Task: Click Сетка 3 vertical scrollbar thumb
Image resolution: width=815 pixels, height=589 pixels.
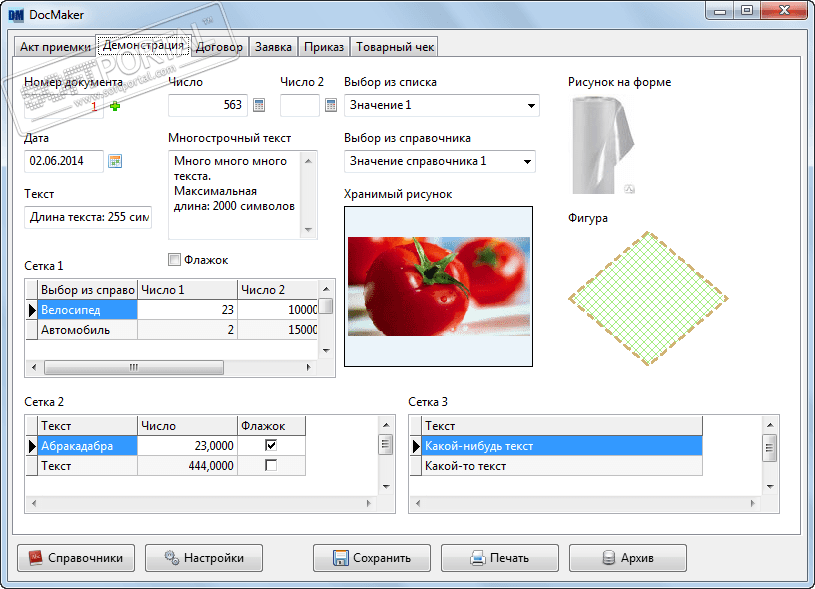Action: point(770,448)
